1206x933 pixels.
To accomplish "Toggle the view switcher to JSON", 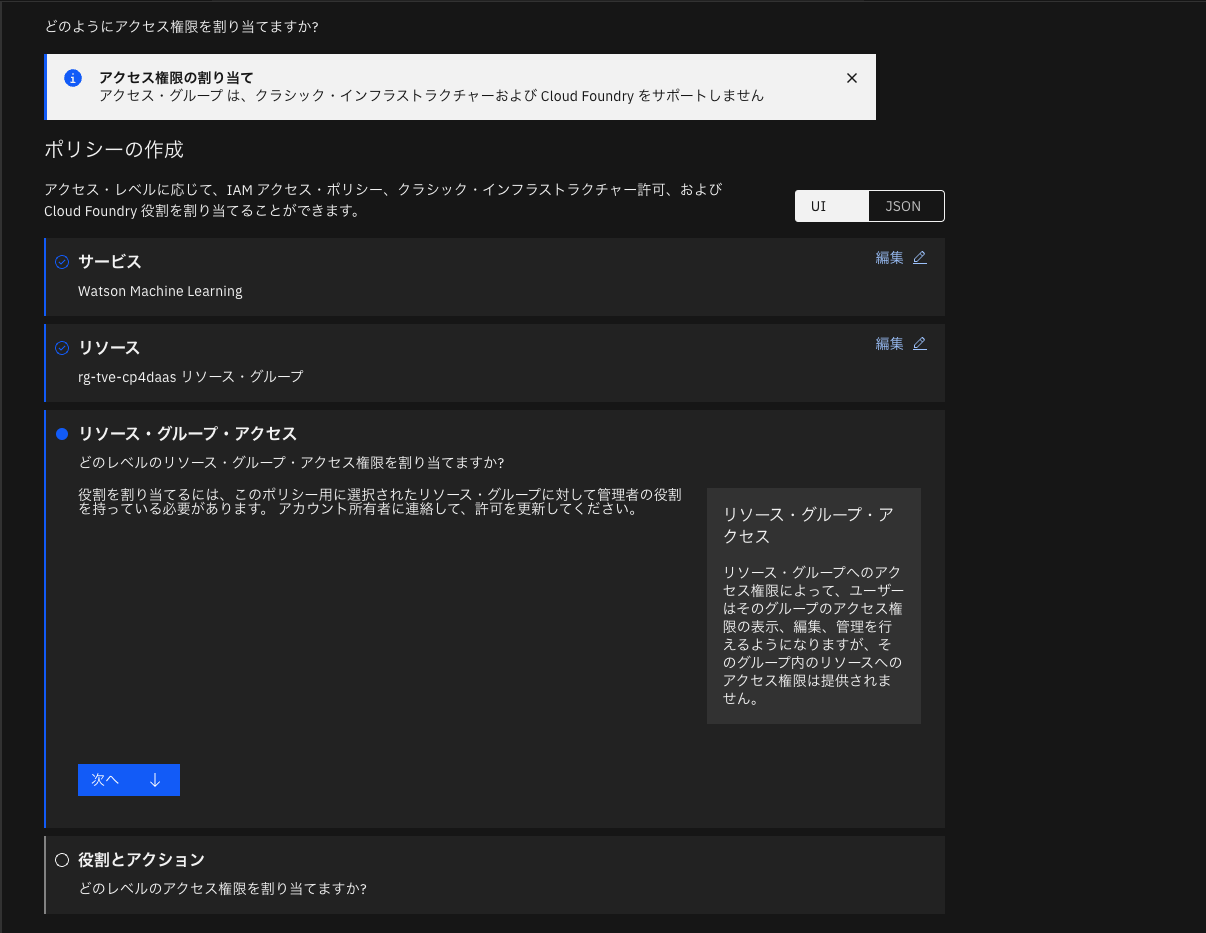I will (x=905, y=205).
